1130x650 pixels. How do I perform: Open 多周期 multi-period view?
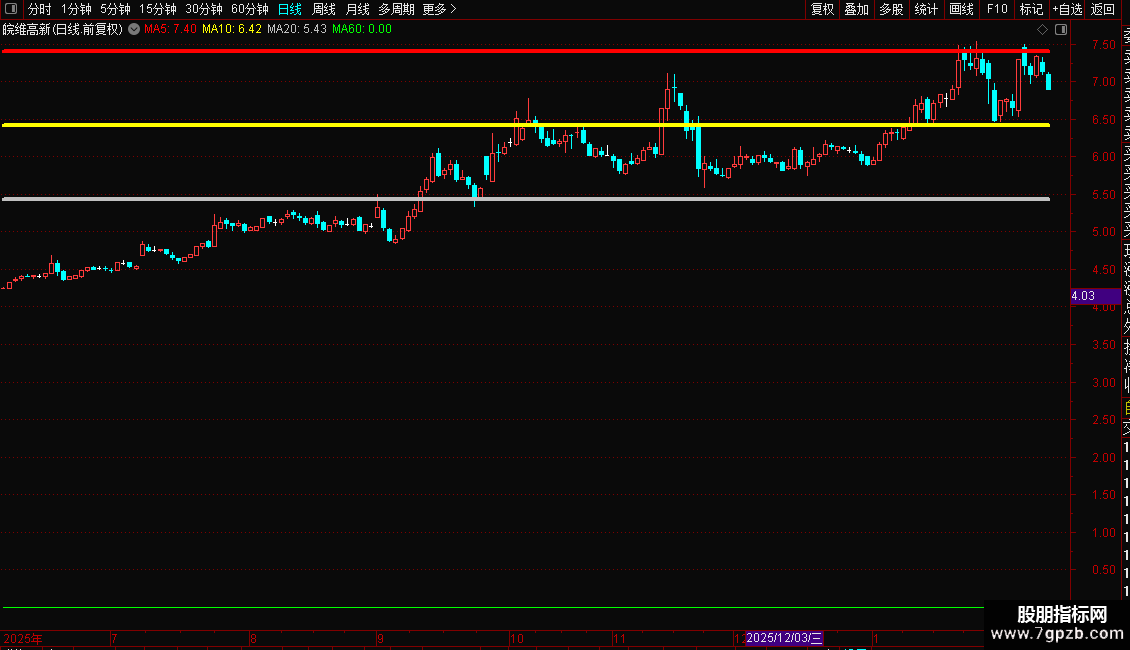(396, 9)
